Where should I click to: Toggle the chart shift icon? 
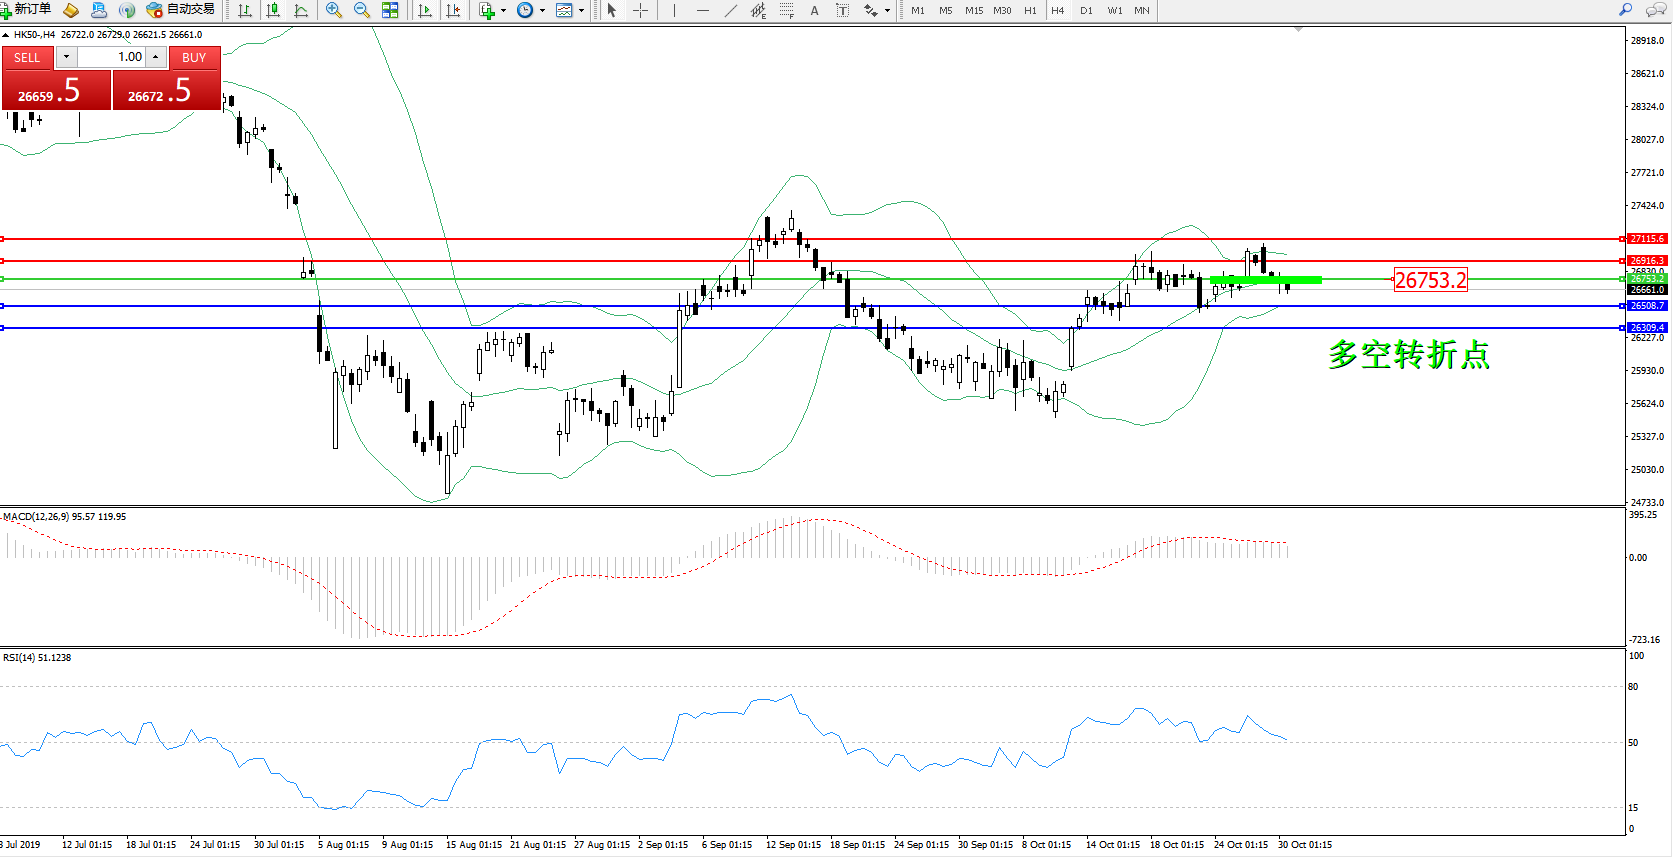point(453,10)
